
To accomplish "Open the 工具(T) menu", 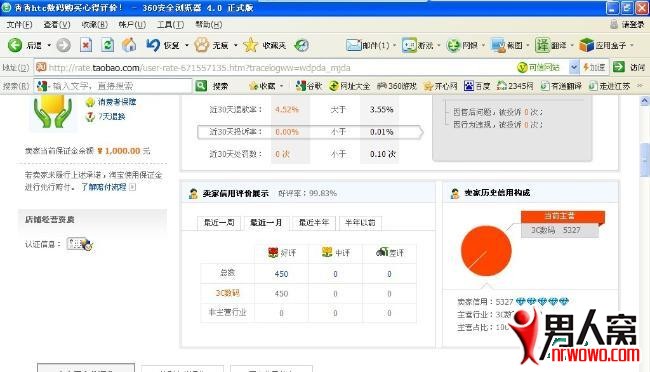I will click(x=170, y=24).
